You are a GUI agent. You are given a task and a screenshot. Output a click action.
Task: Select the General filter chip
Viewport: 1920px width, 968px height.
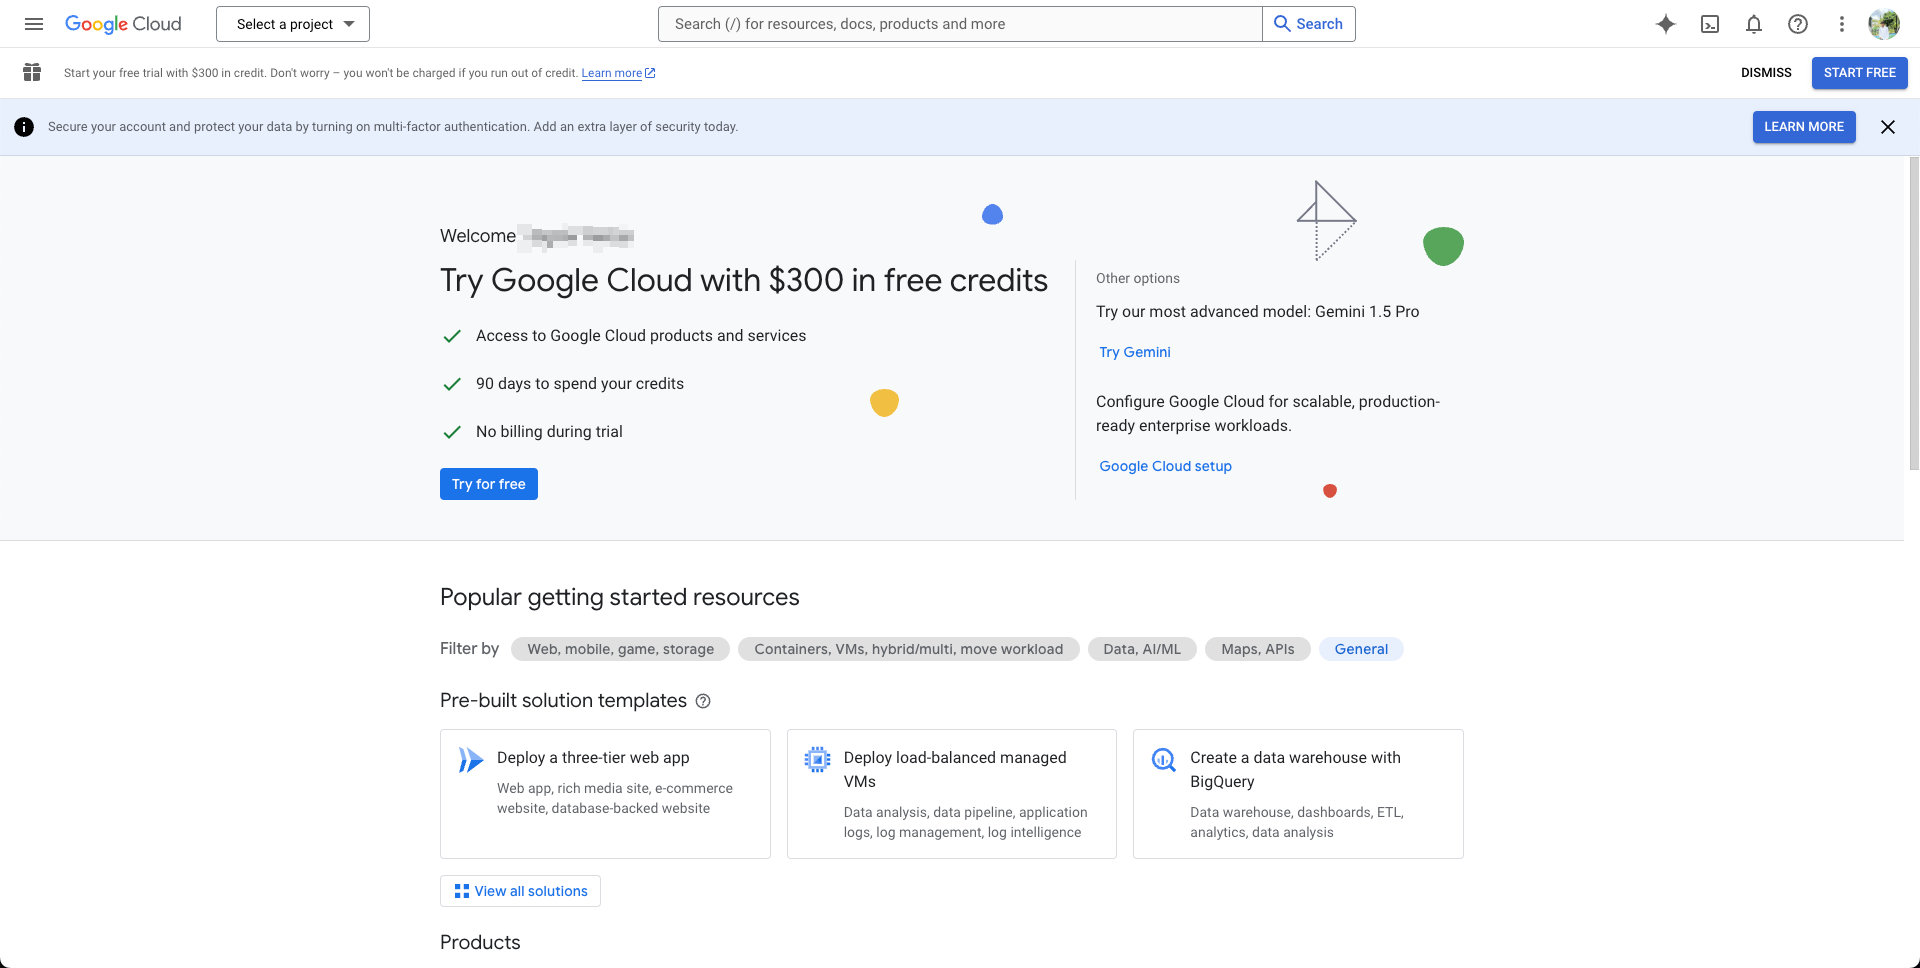click(1361, 649)
